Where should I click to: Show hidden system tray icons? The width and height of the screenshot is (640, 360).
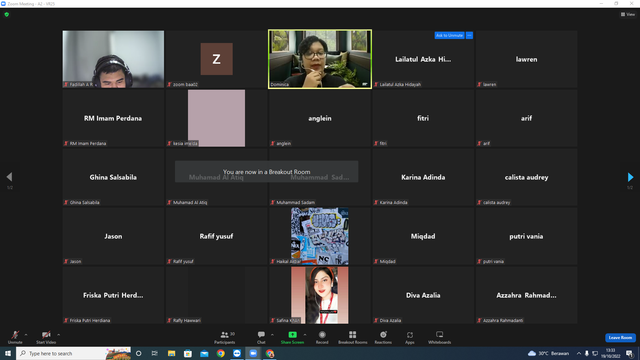pyautogui.click(x=578, y=353)
